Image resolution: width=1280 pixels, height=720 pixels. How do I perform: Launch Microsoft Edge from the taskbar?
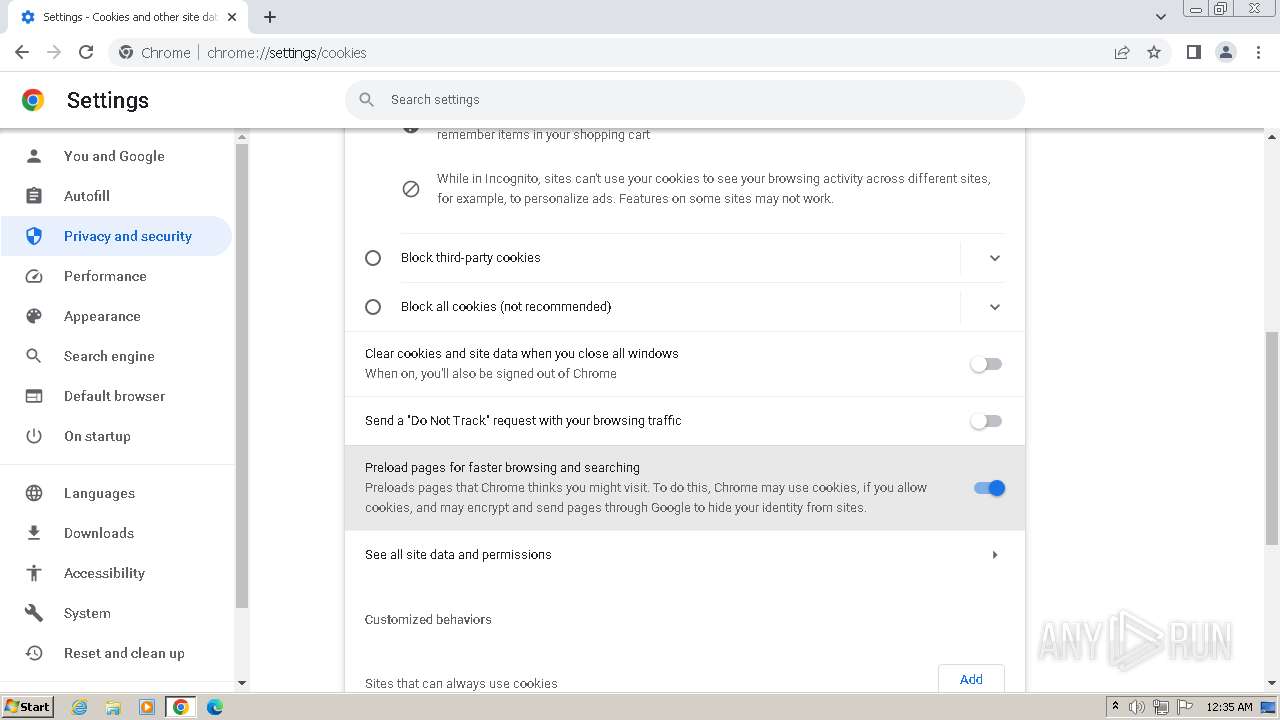215,707
